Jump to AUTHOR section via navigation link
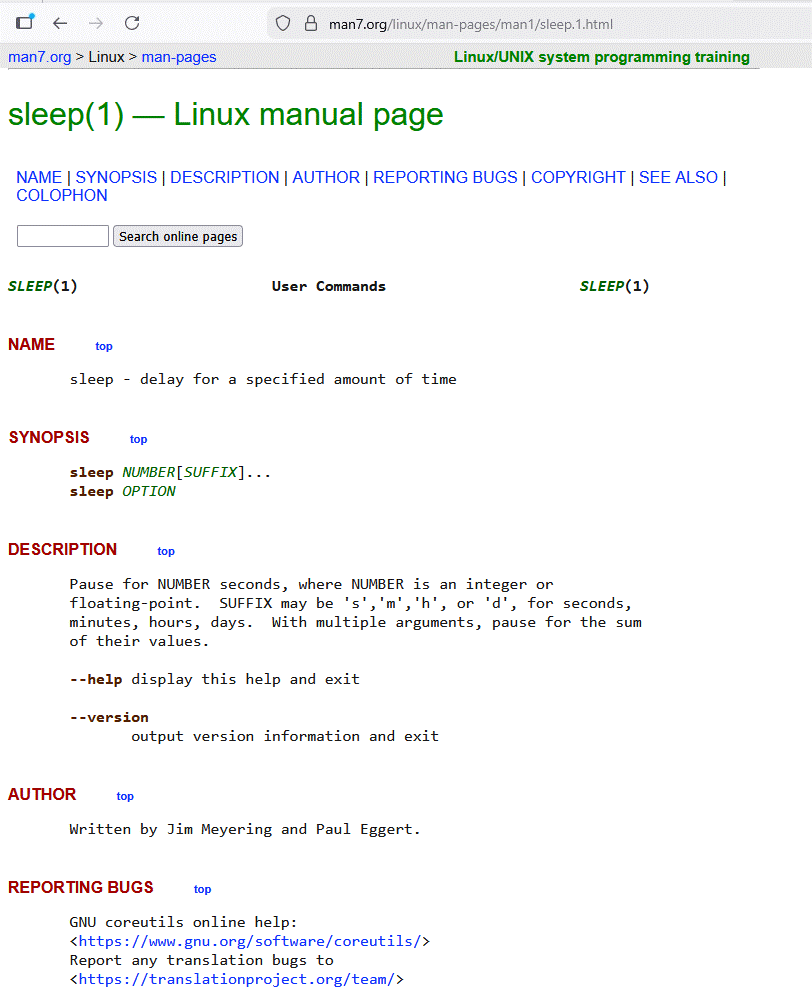The width and height of the screenshot is (812, 988). (326, 178)
